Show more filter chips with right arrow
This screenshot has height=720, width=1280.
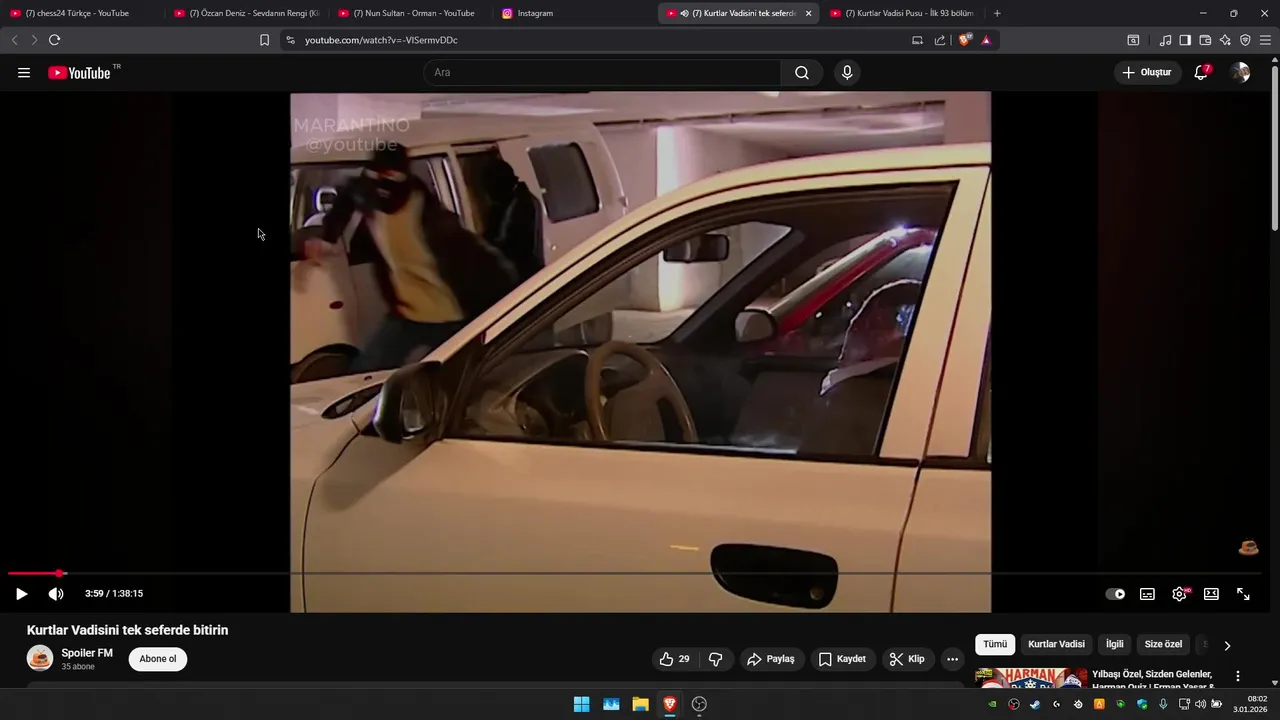(1227, 645)
